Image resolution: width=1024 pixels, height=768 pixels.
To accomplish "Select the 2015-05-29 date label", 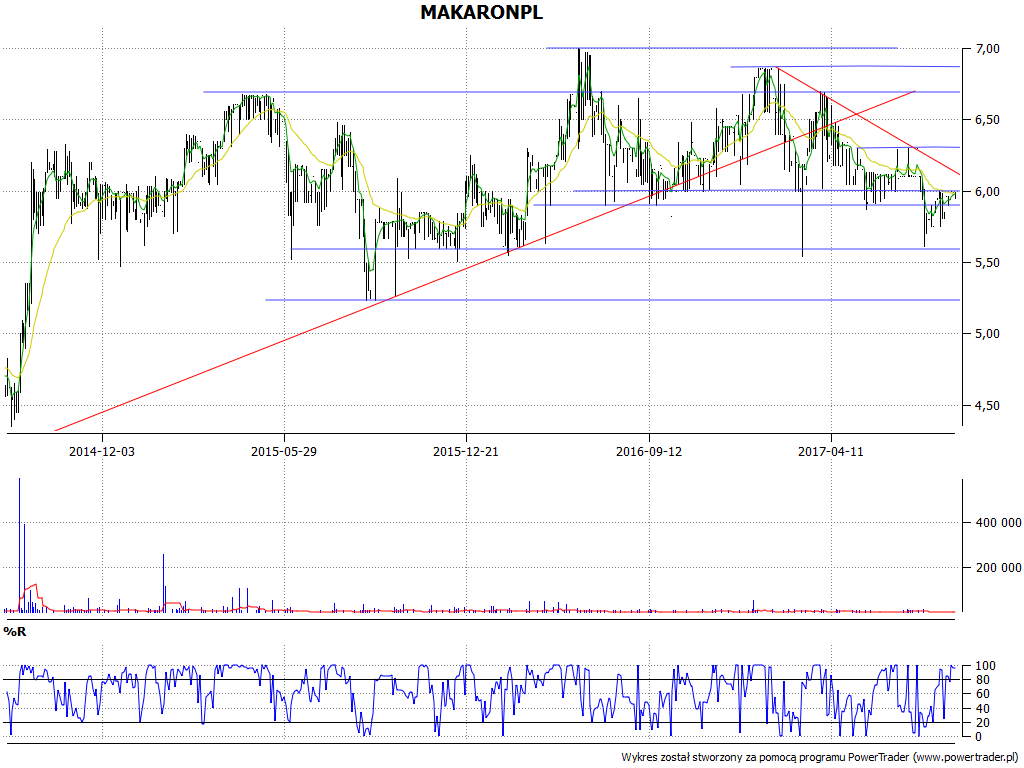I will point(284,451).
